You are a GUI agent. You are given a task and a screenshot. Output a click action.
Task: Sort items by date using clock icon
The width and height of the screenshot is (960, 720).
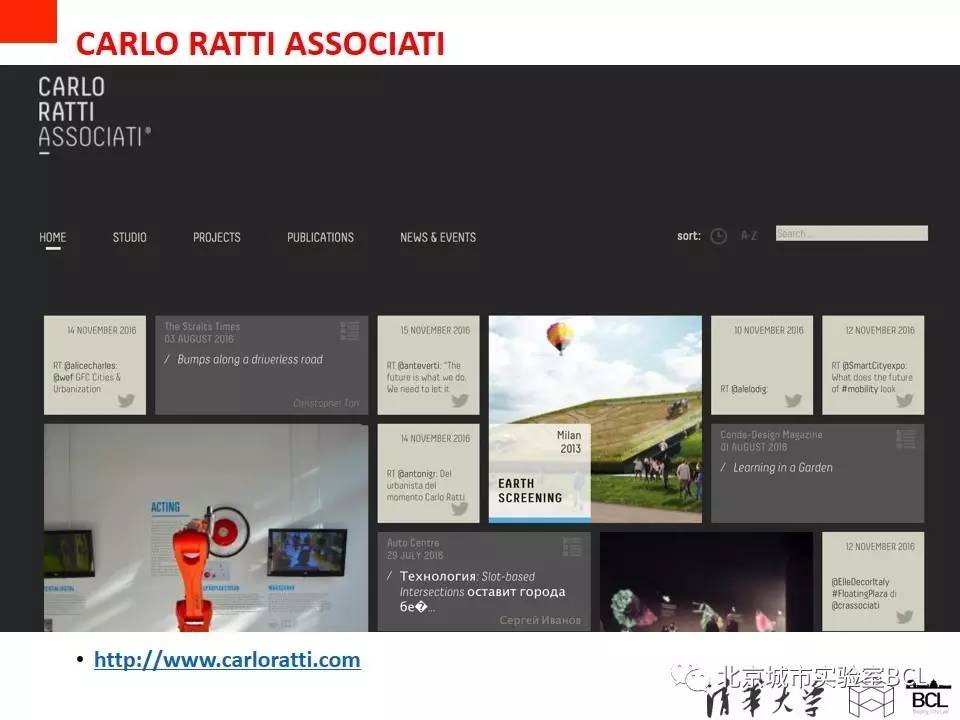click(718, 236)
